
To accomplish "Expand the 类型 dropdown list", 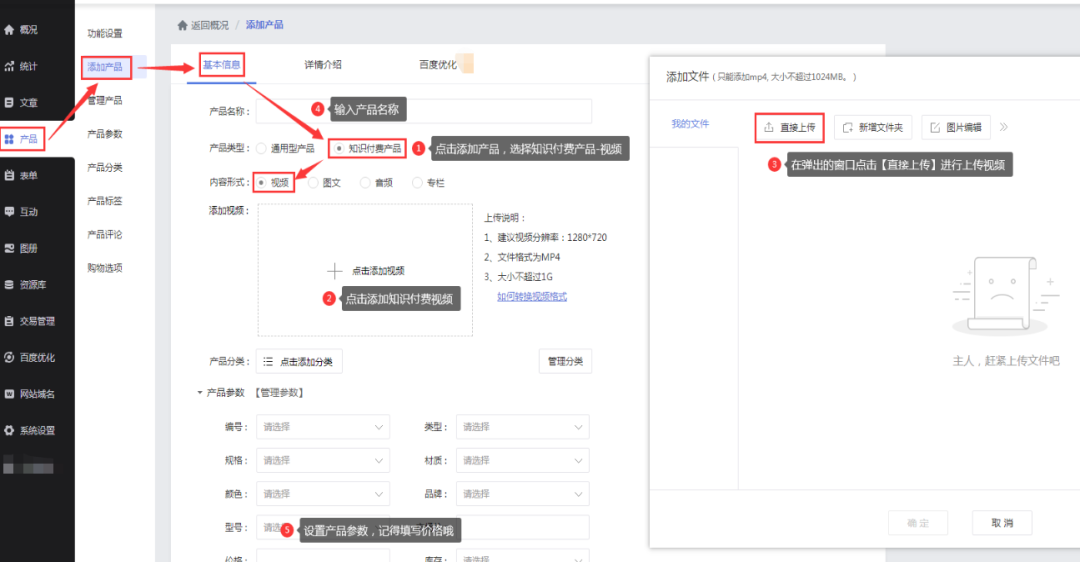I will tap(522, 427).
